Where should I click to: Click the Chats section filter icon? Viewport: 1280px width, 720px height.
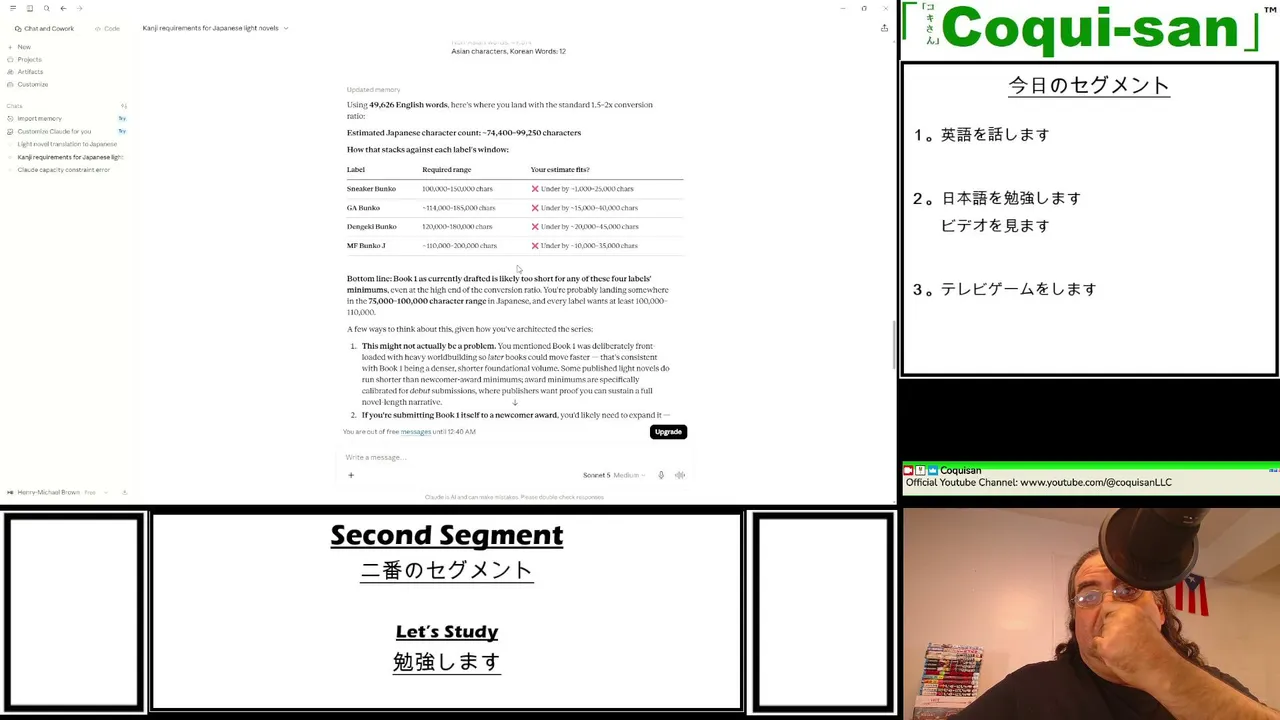click(x=124, y=106)
